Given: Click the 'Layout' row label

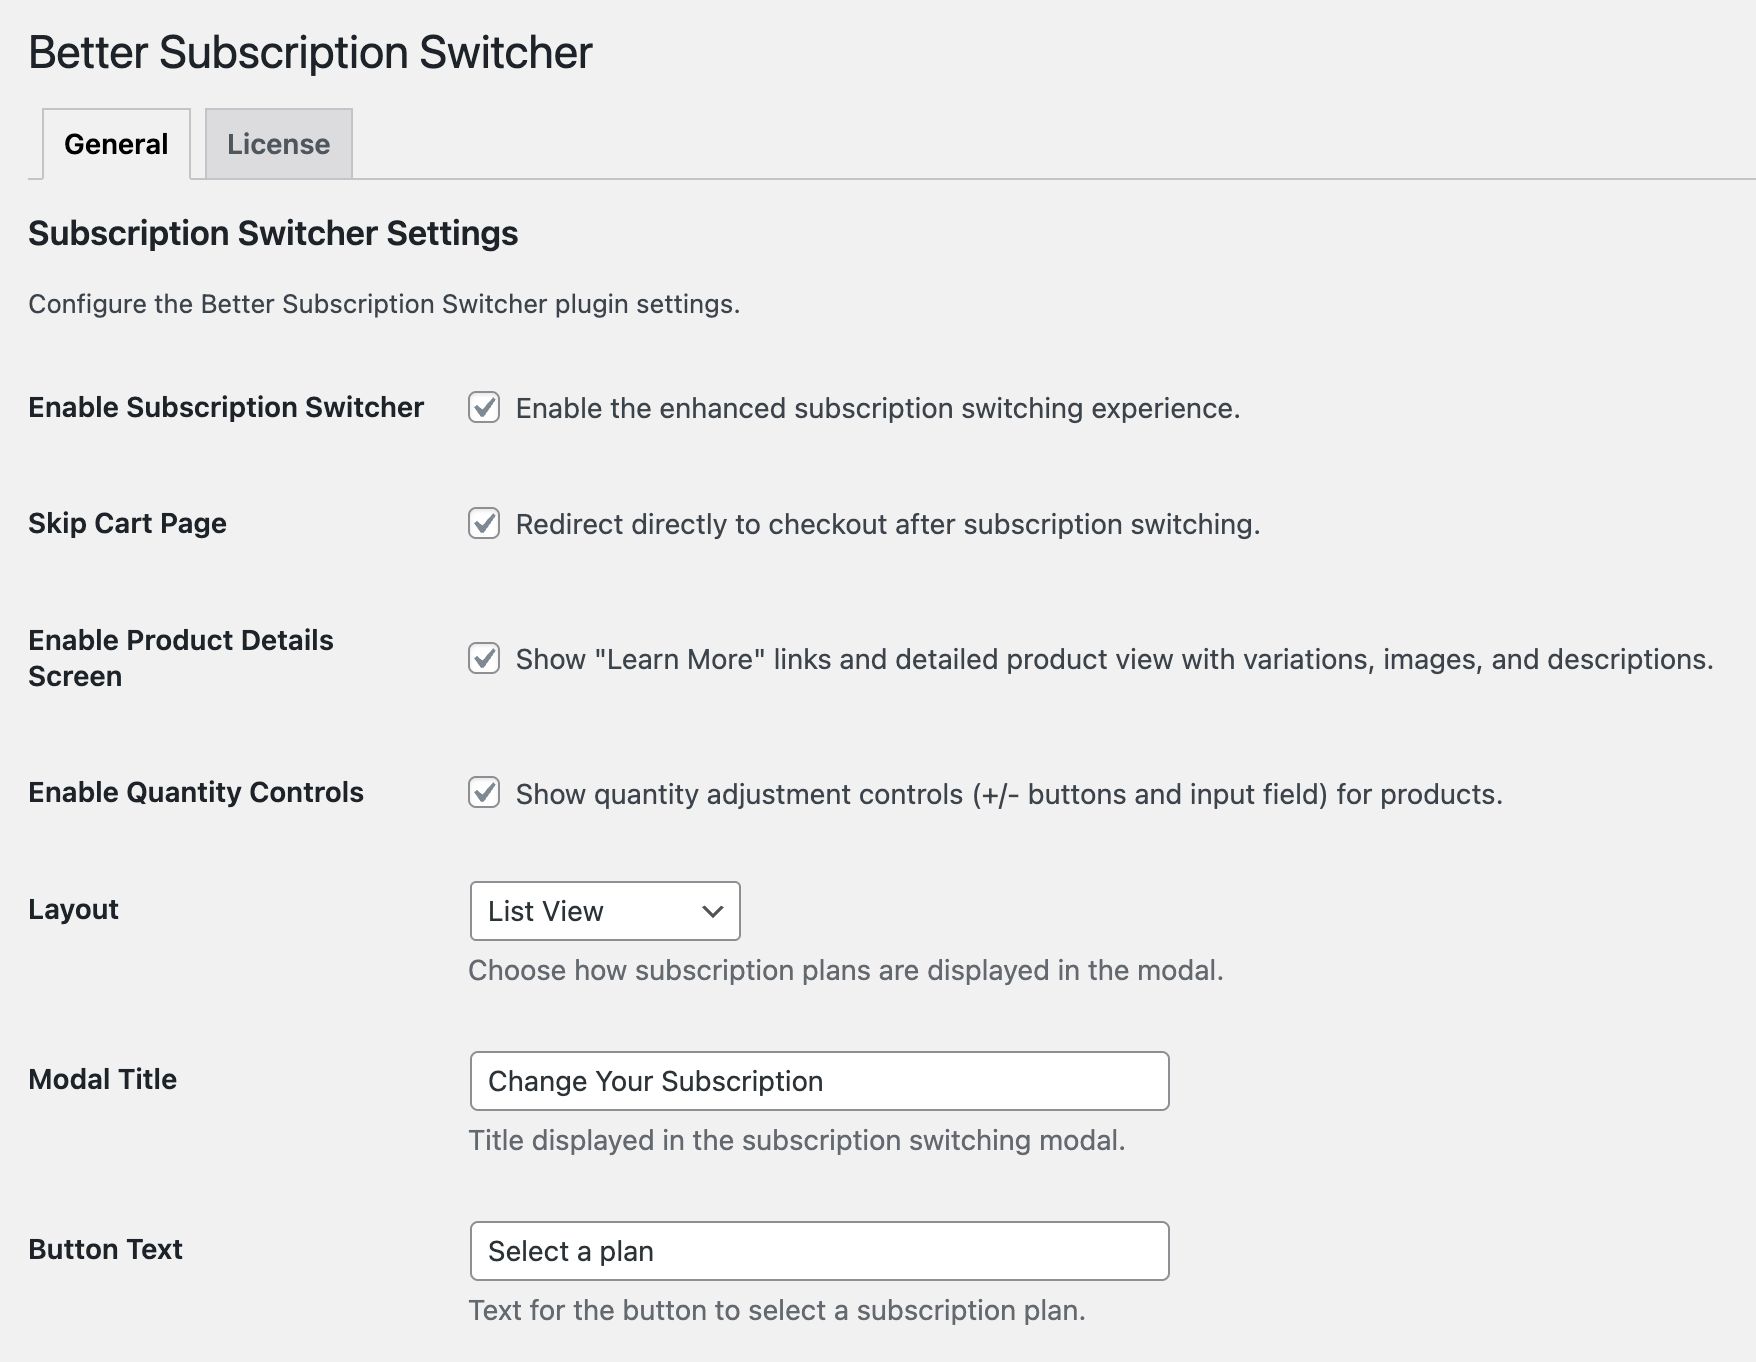Looking at the screenshot, I should [x=73, y=909].
